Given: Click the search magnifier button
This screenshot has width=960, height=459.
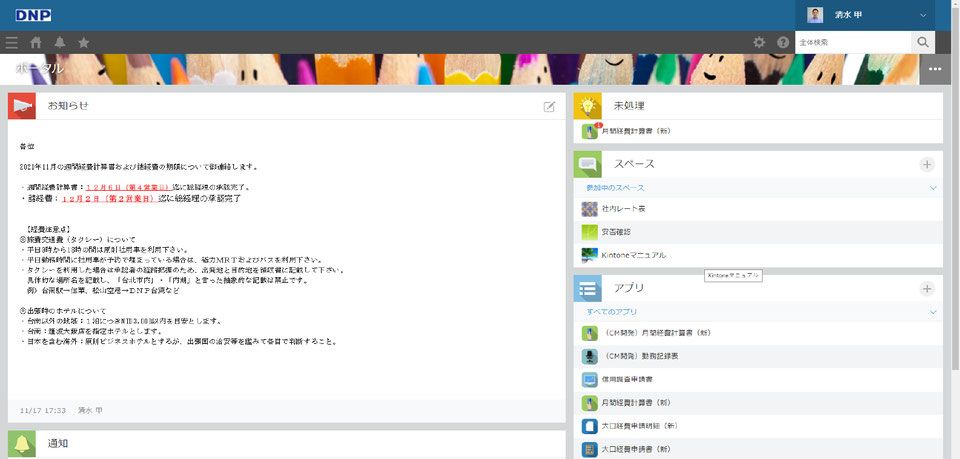Looking at the screenshot, I should coord(923,43).
